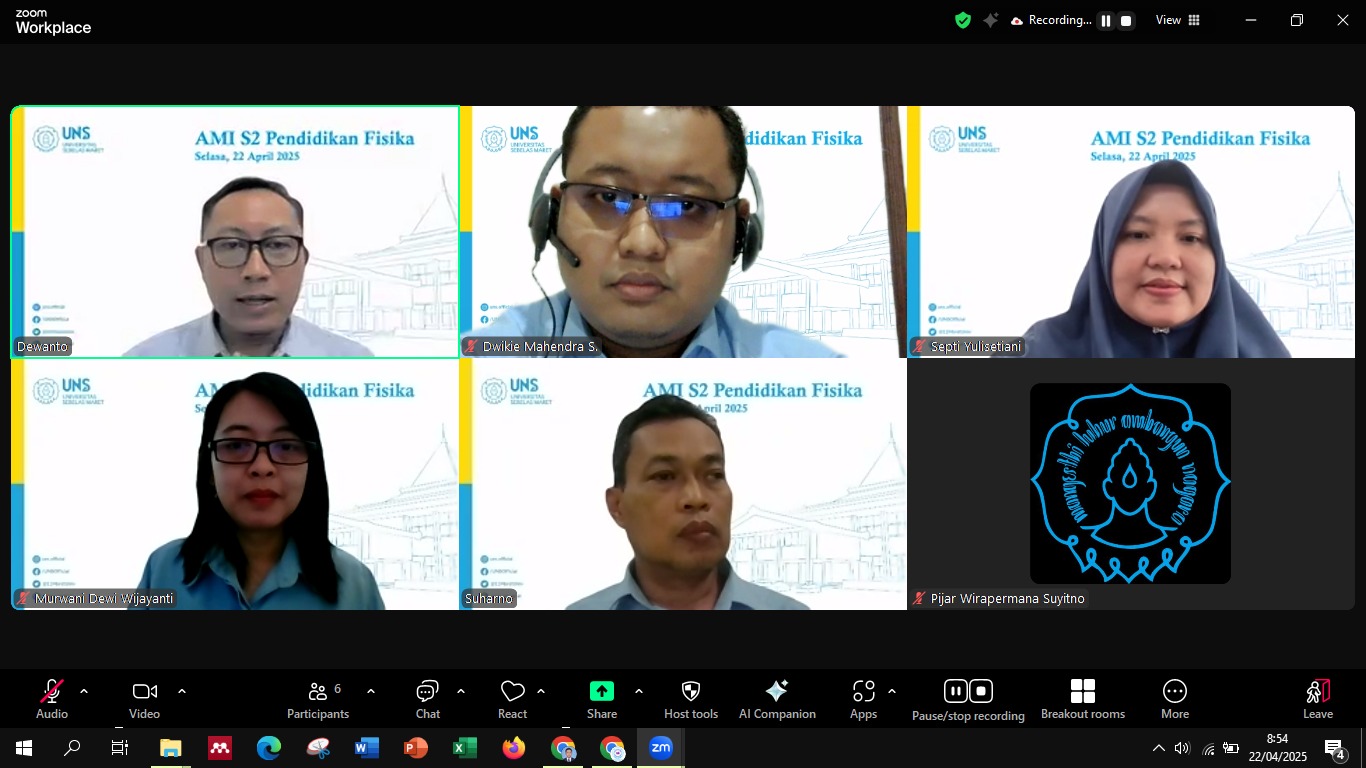Viewport: 1366px width, 768px height.
Task: Open the Participants panel
Action: (x=318, y=698)
